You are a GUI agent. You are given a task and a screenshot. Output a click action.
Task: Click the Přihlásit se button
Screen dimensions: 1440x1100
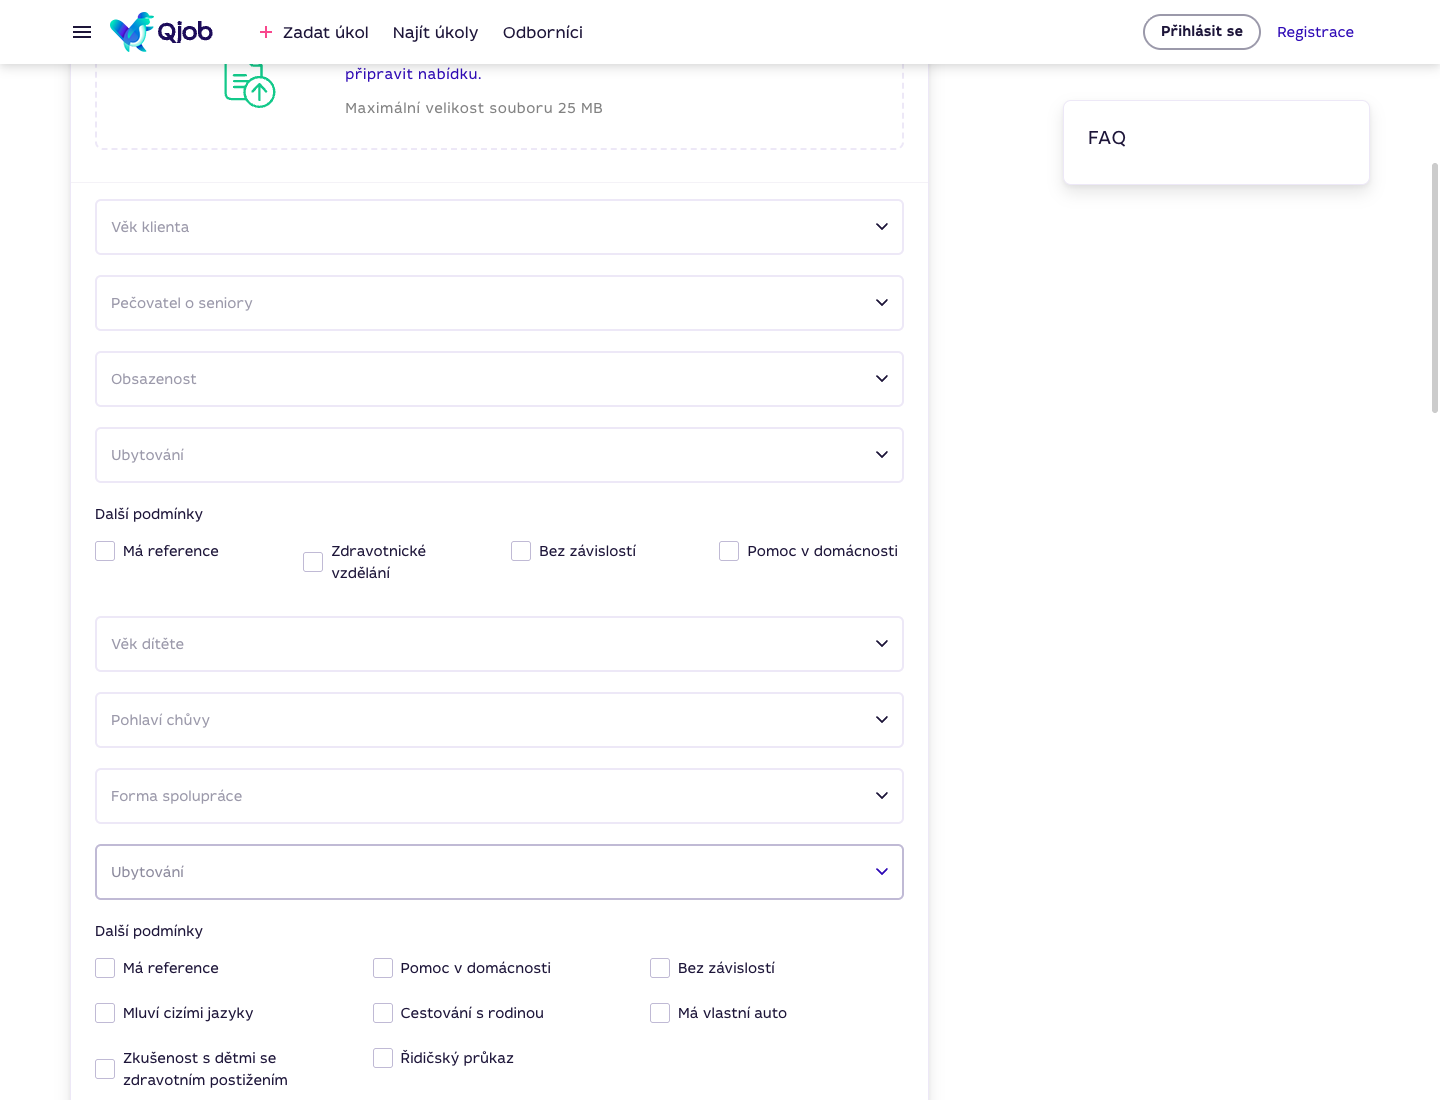click(1202, 32)
